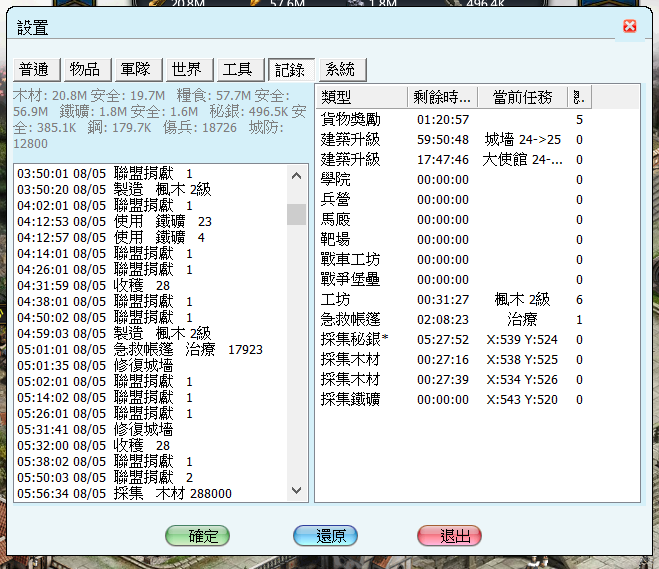
Task: Click the 剩餘時... column header
Action: pyautogui.click(x=443, y=97)
